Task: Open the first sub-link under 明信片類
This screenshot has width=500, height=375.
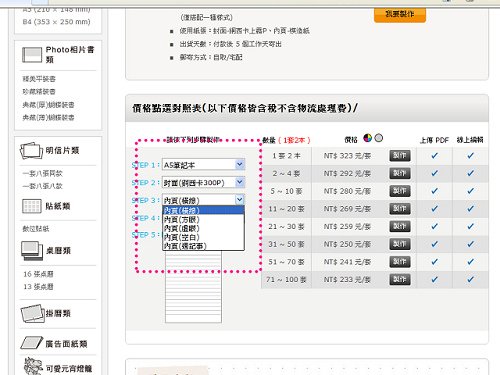Action: (x=42, y=173)
